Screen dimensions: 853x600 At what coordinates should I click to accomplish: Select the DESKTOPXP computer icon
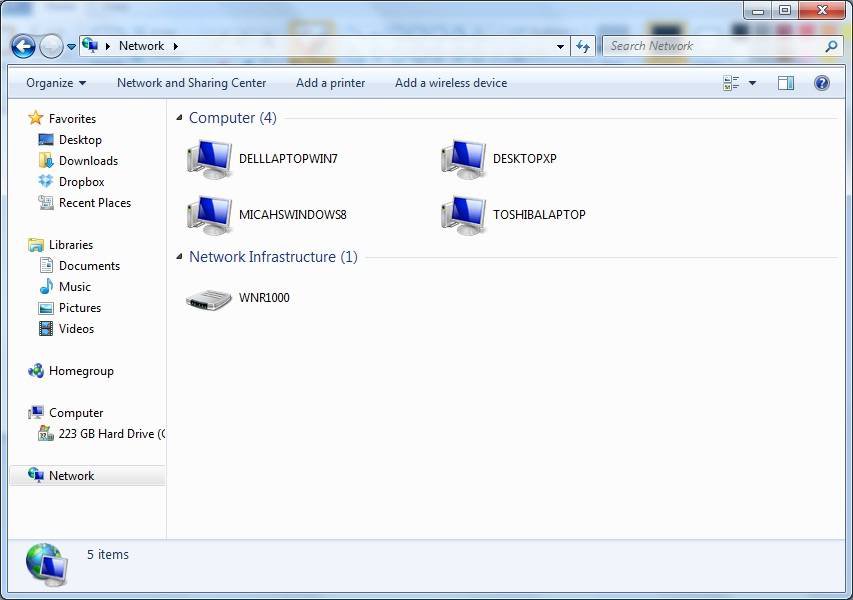pyautogui.click(x=463, y=159)
